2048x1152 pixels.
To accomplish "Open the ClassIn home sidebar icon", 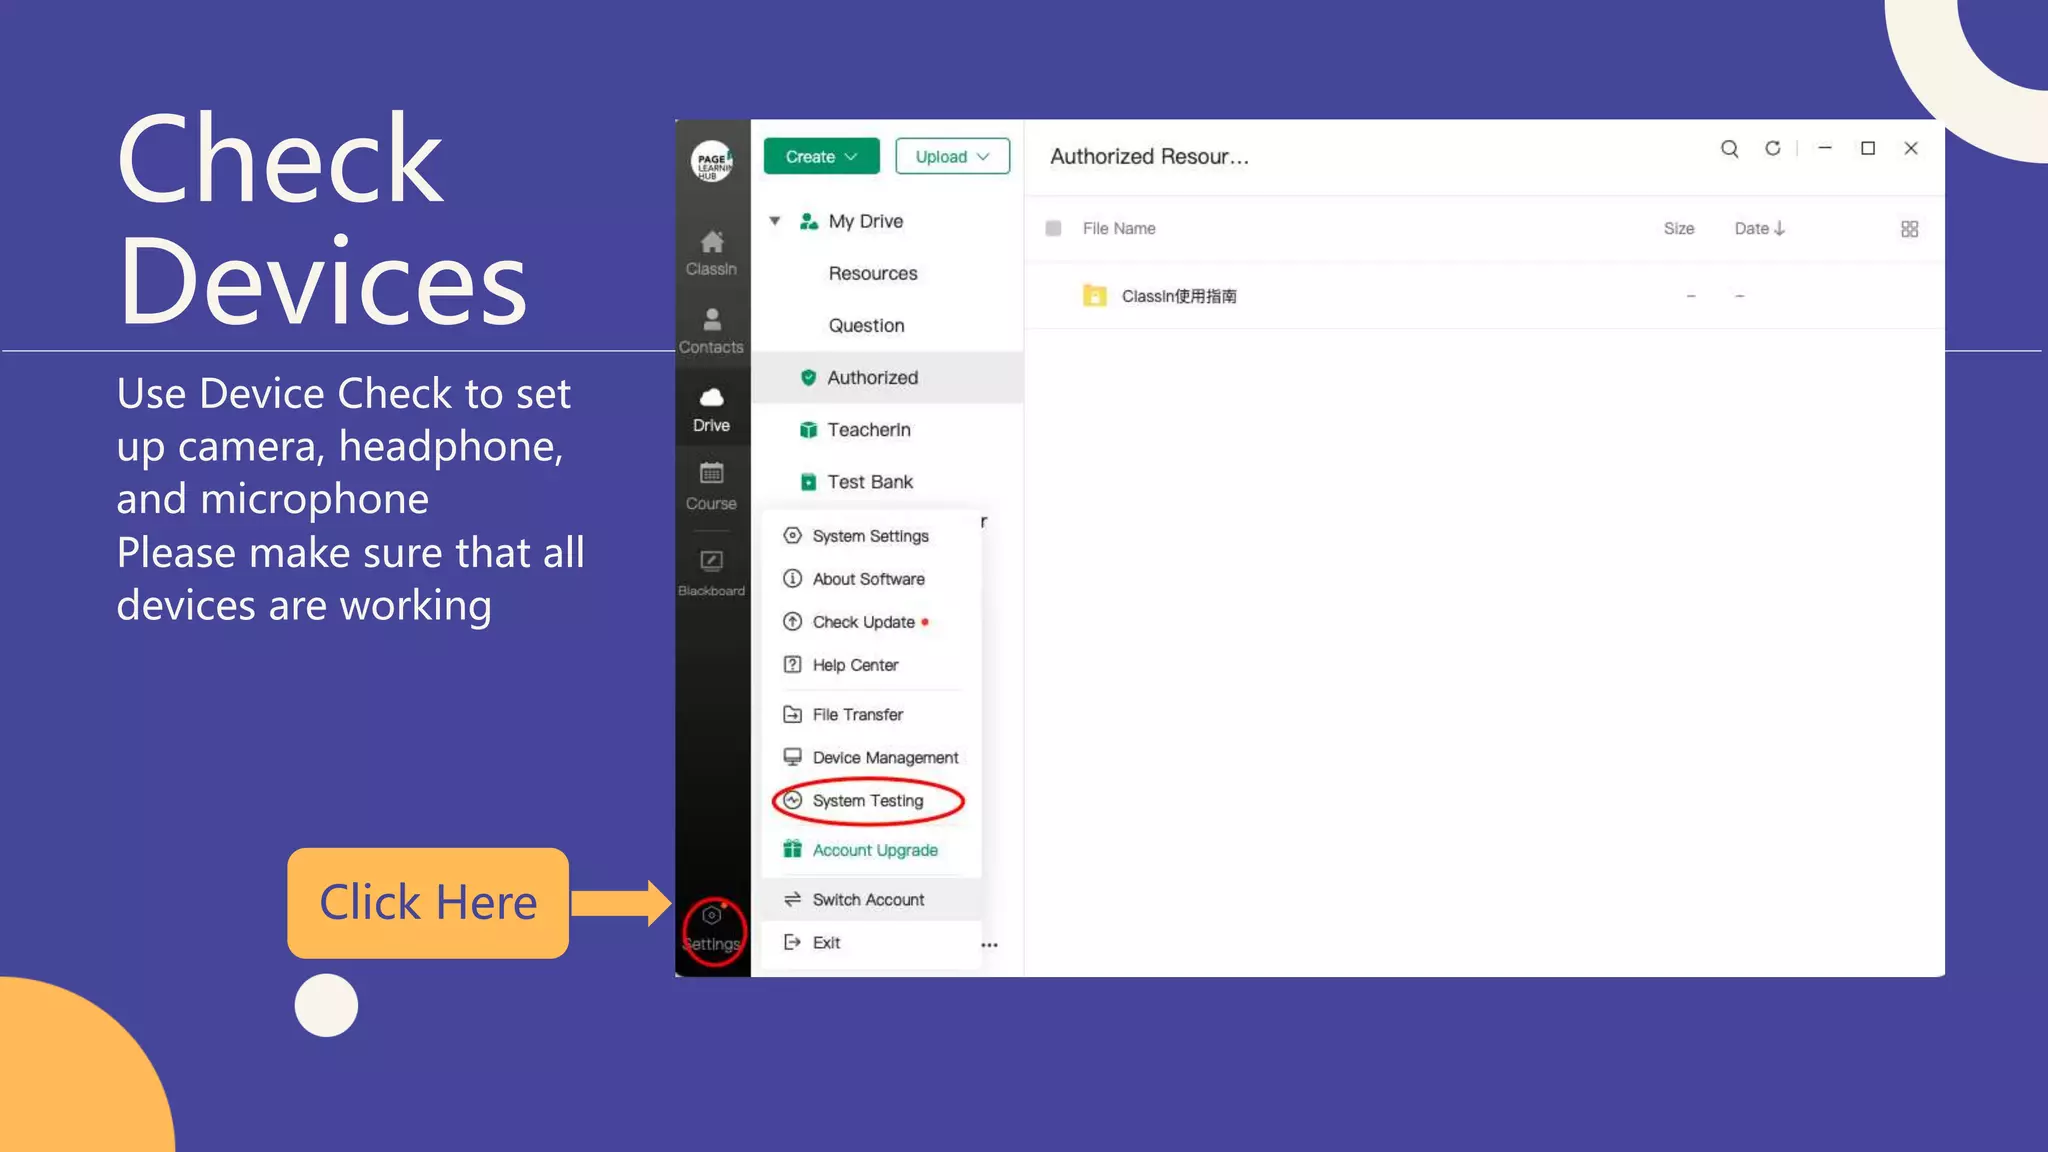I will tap(711, 252).
